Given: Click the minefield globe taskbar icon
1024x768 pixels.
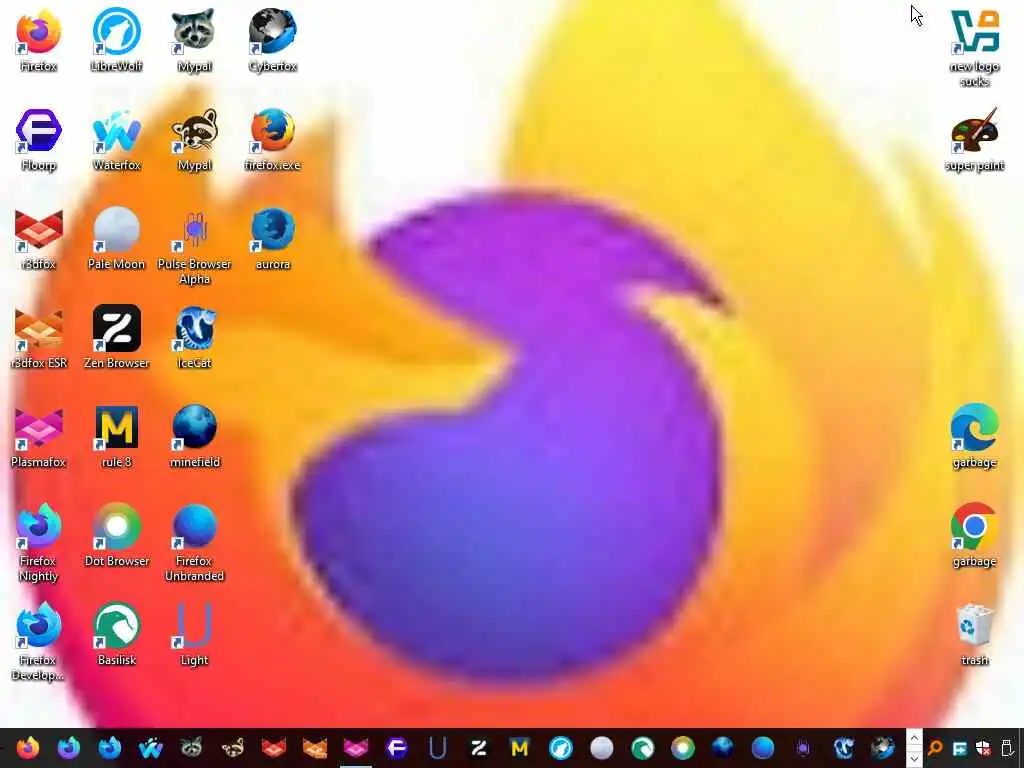Looking at the screenshot, I should coord(722,748).
